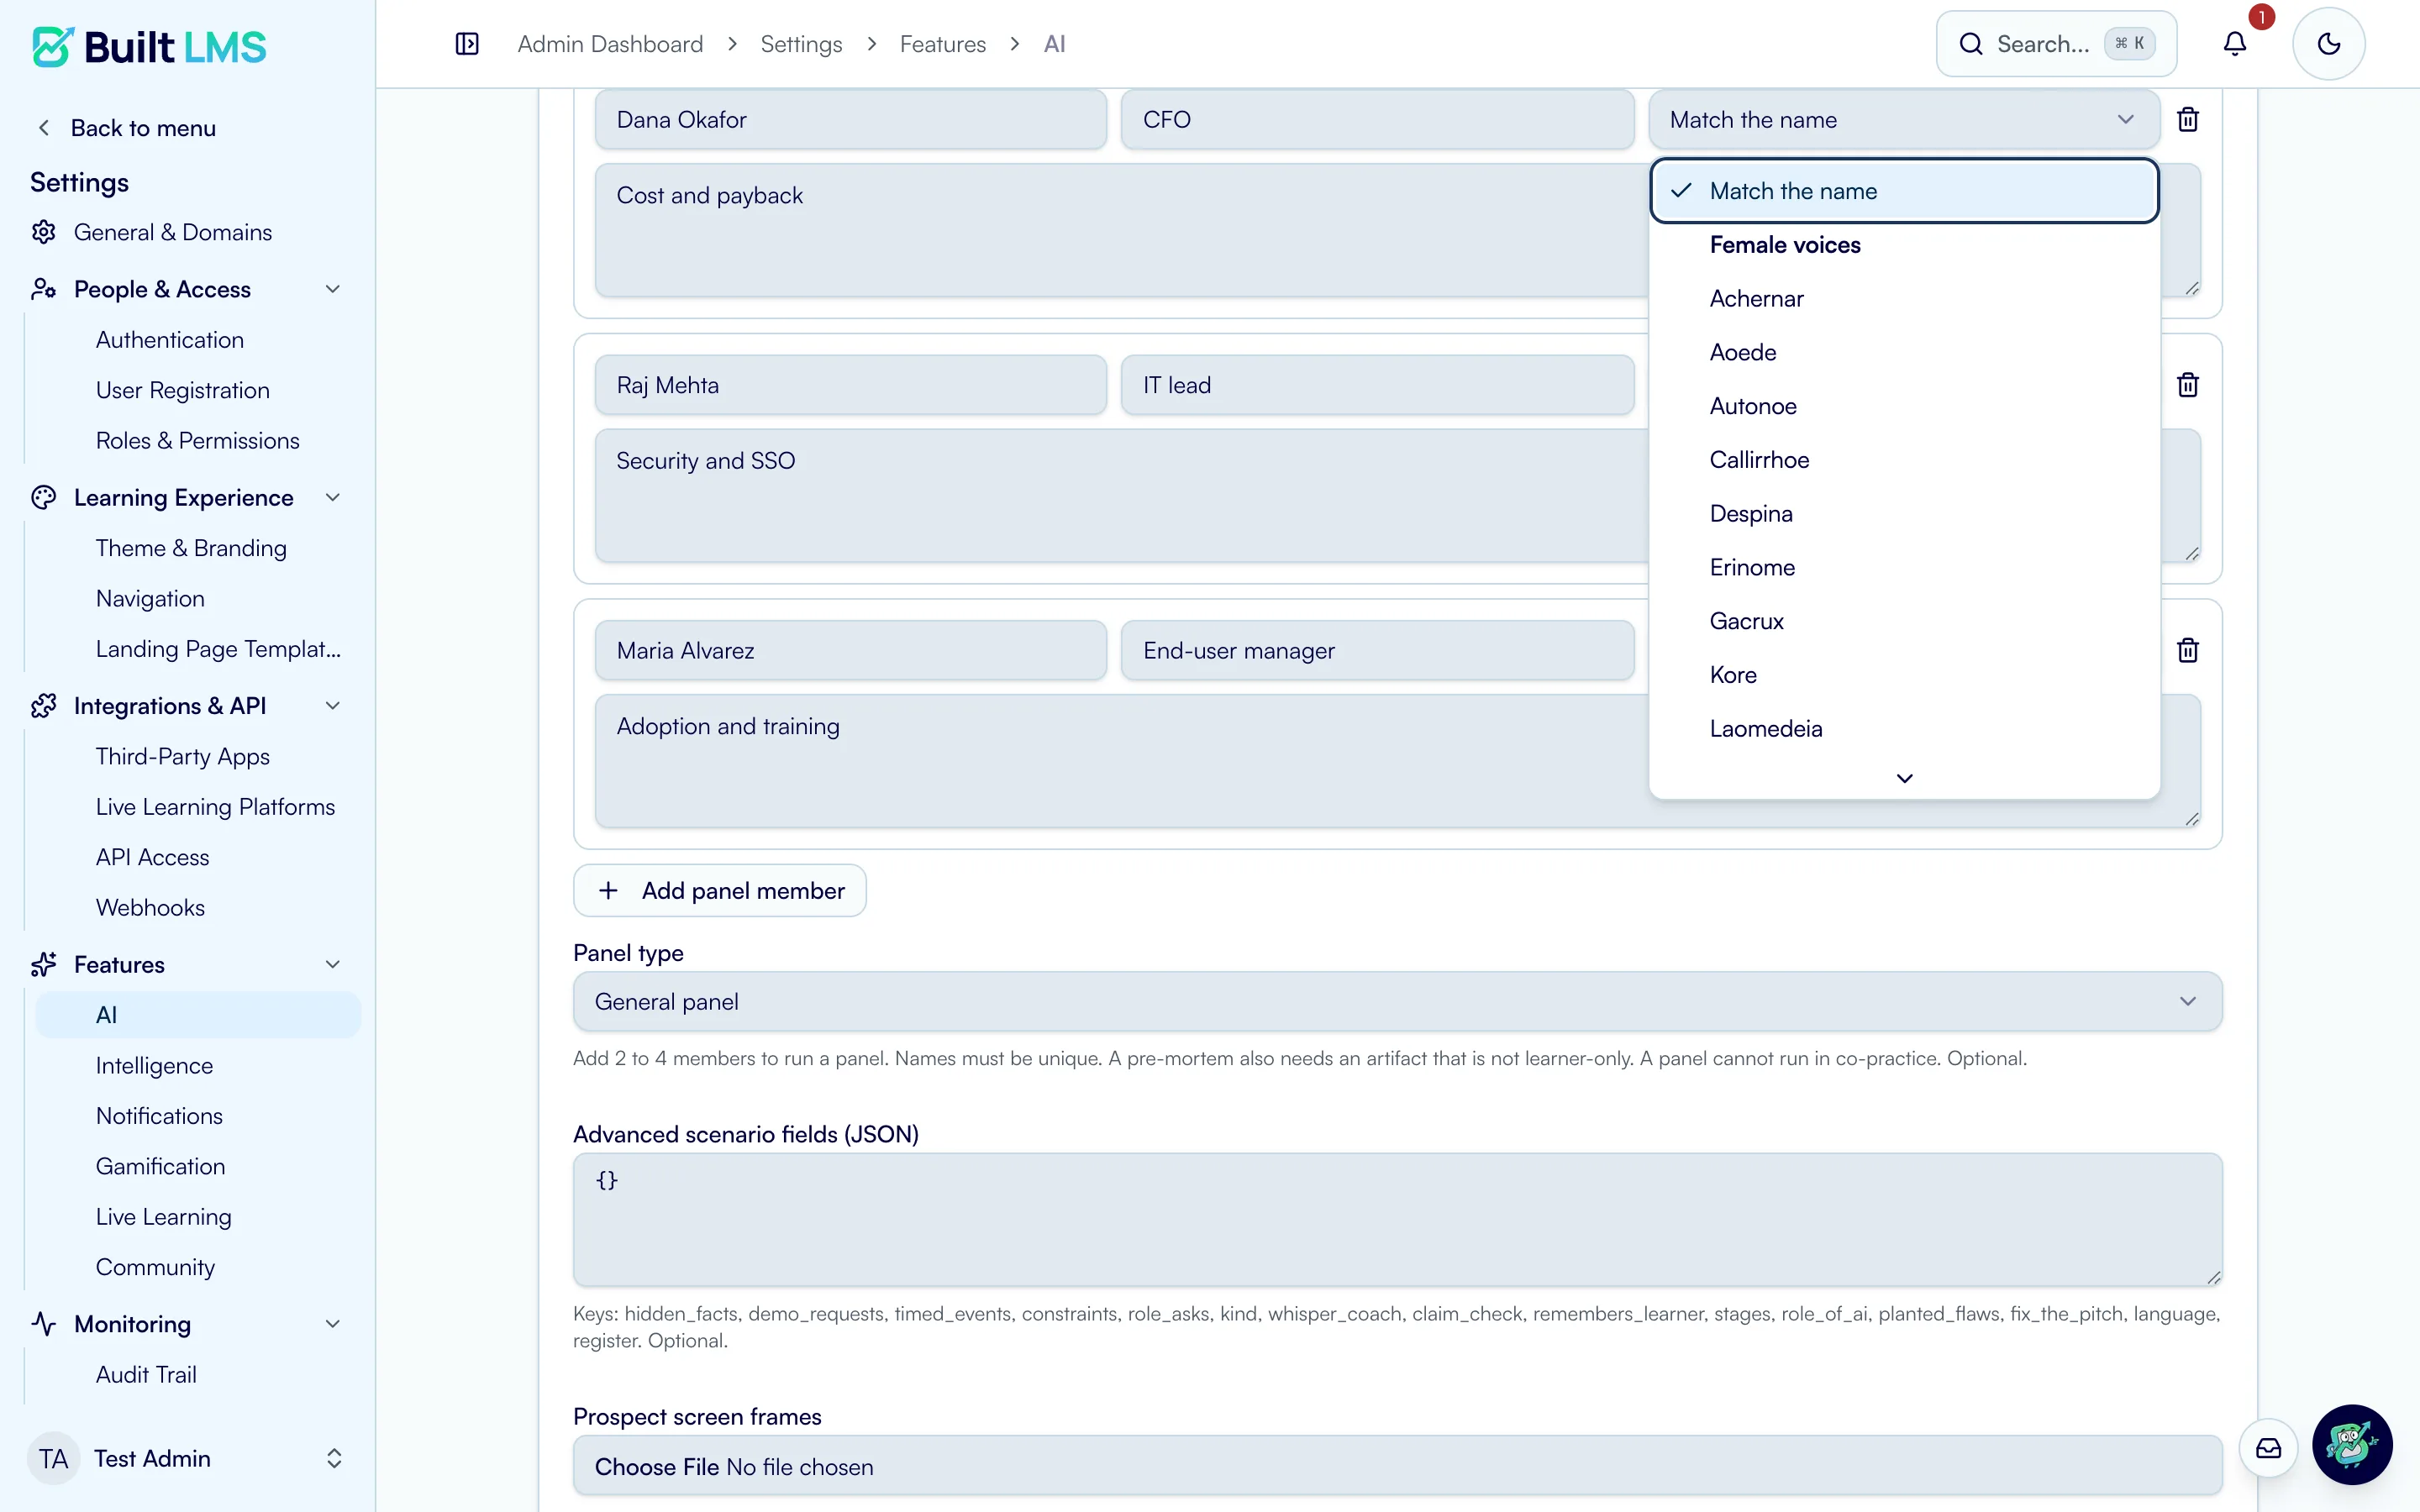Delete the Dana Okafor panel member
This screenshot has width=2420, height=1512.
(2188, 120)
